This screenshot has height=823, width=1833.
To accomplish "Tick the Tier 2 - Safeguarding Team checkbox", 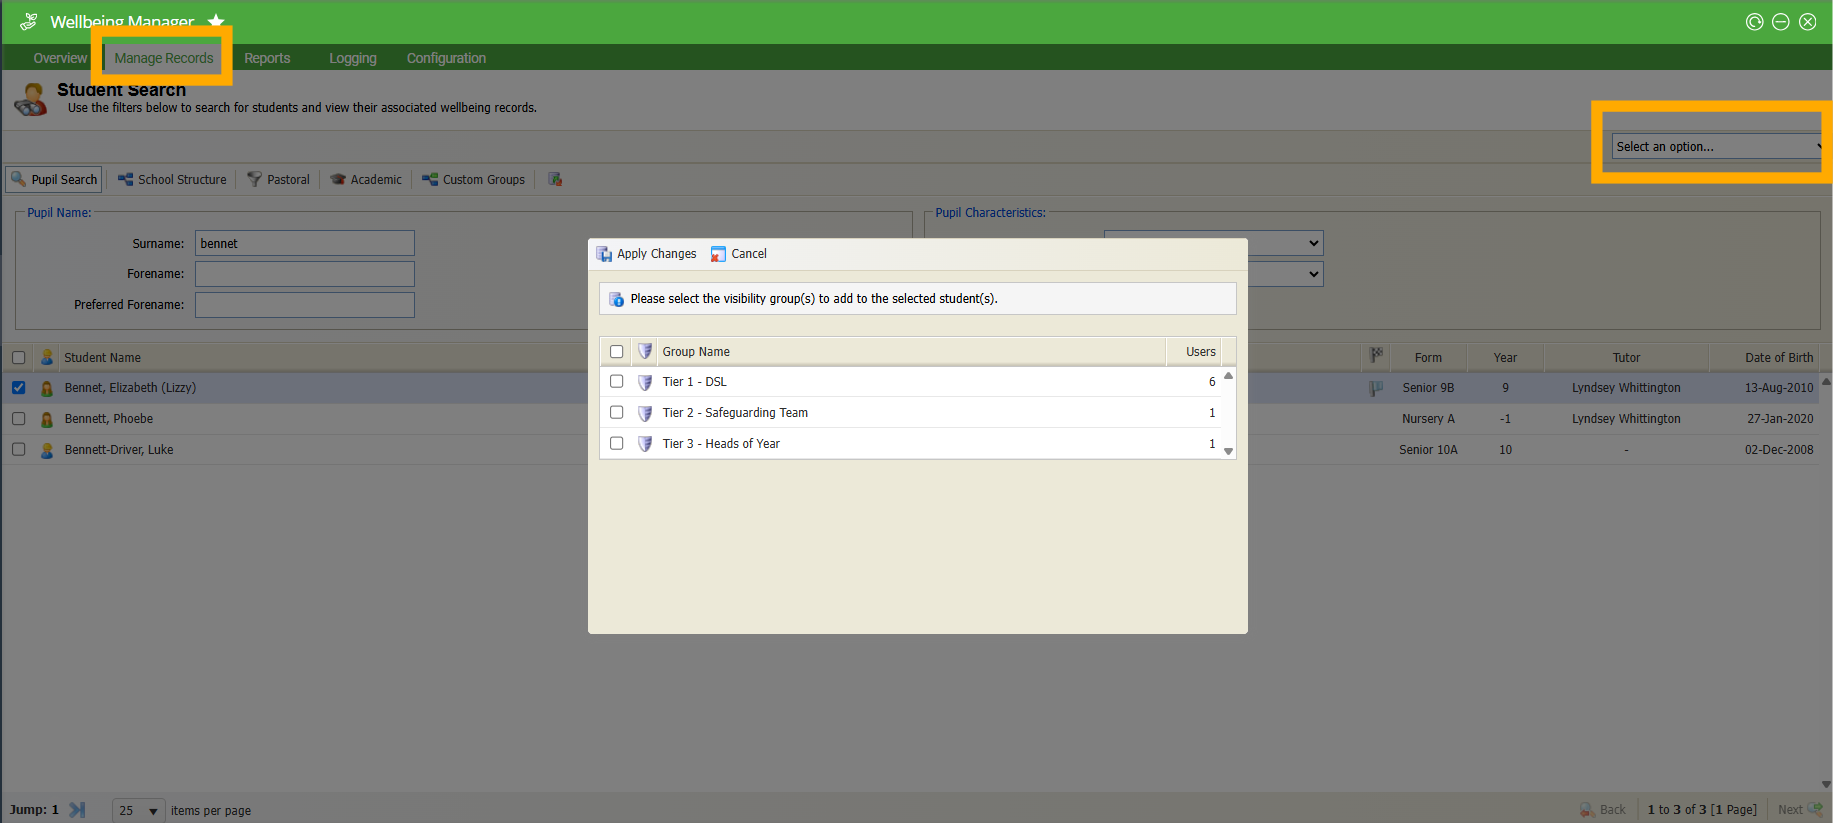I will [x=617, y=413].
